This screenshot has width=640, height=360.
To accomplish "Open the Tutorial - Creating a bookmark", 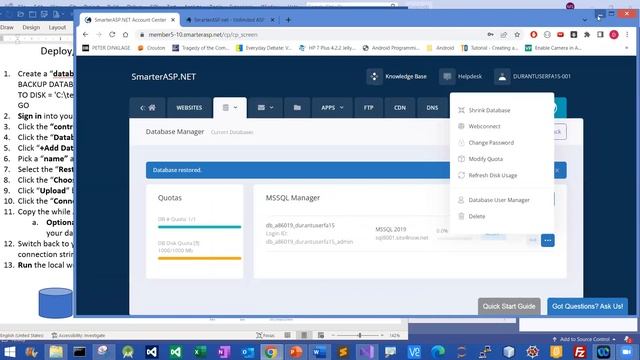I will pos(490,48).
